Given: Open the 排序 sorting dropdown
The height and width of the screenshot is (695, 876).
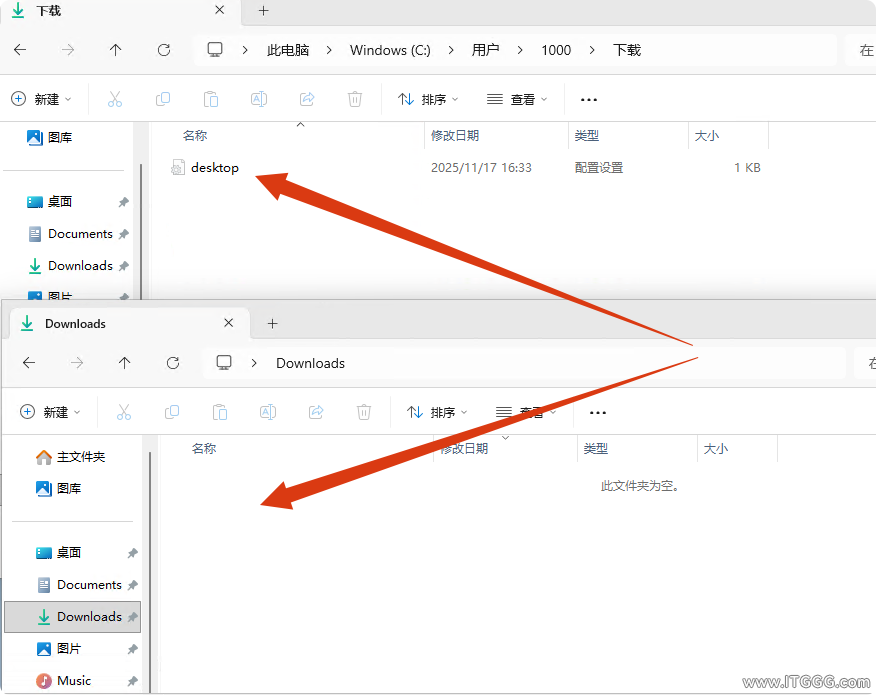Looking at the screenshot, I should [x=428, y=99].
